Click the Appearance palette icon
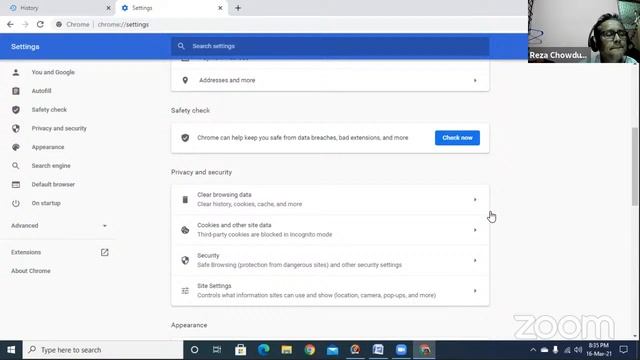The height and width of the screenshot is (360, 640). tap(16, 147)
